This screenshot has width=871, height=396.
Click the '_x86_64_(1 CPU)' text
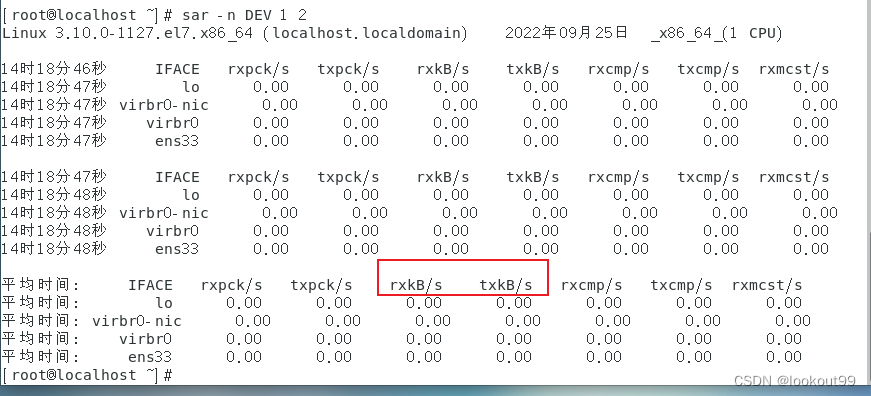[717, 33]
